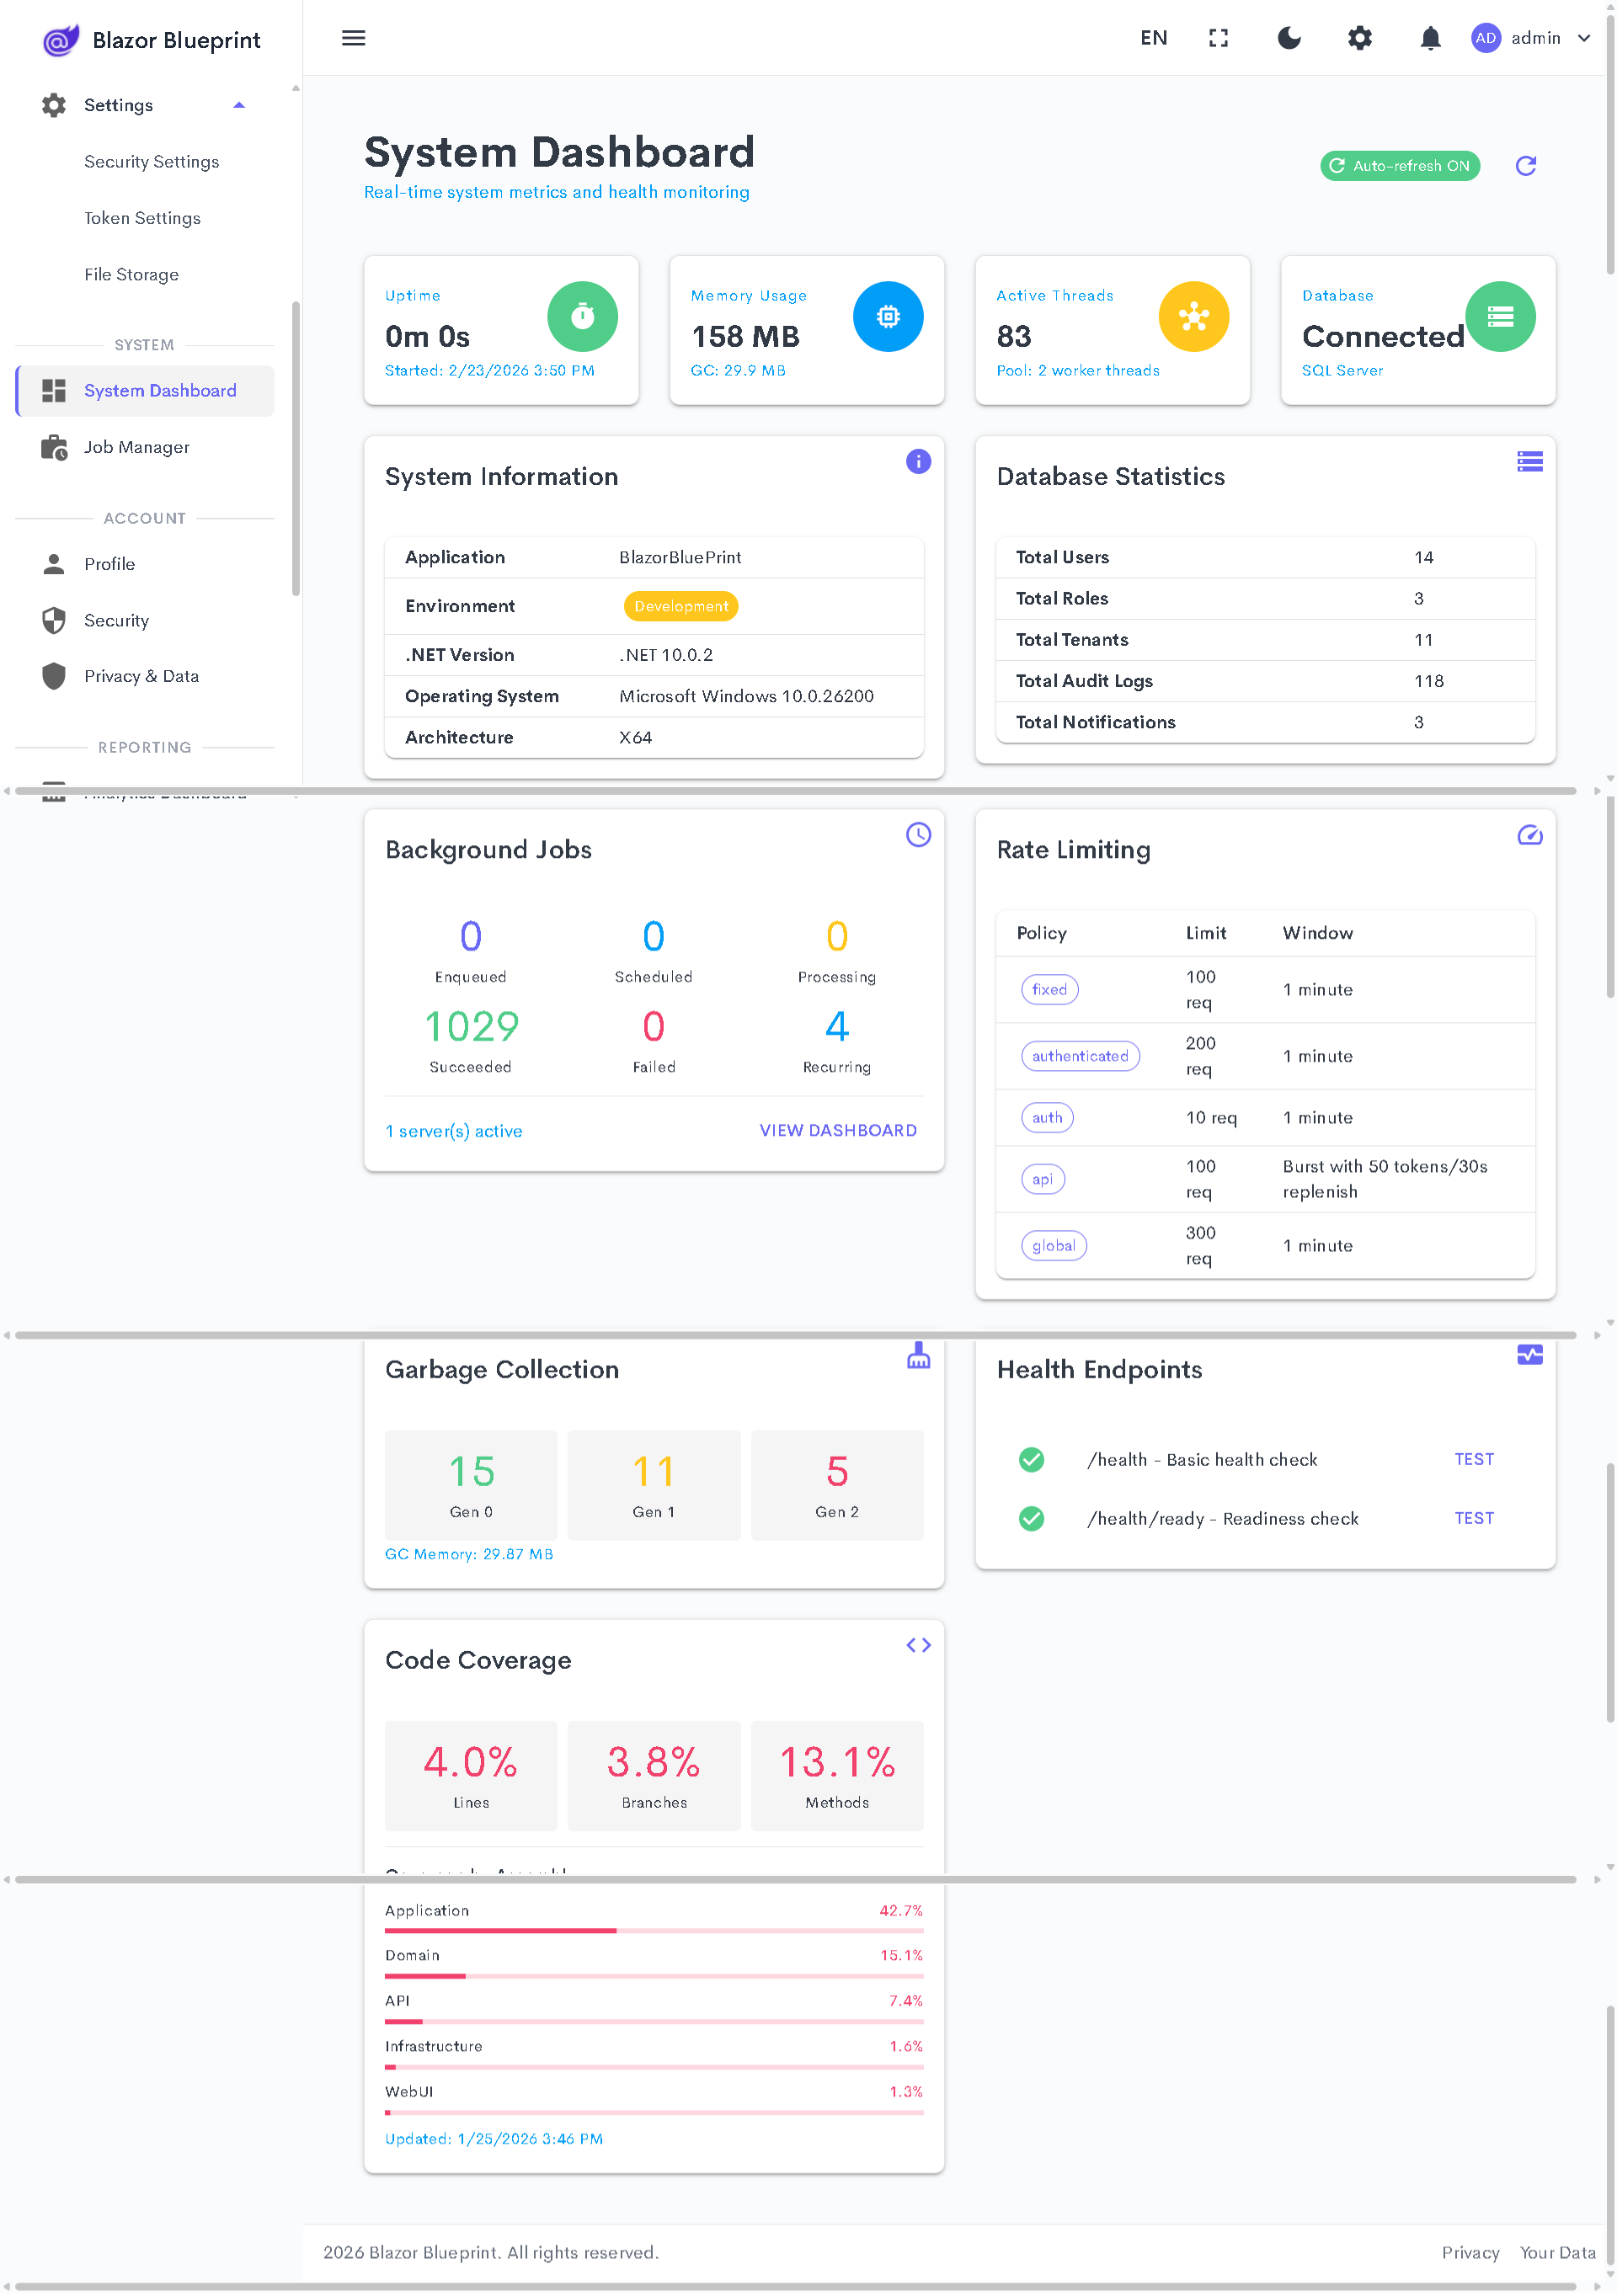Click the Application coverage progress bar

[x=653, y=1930]
